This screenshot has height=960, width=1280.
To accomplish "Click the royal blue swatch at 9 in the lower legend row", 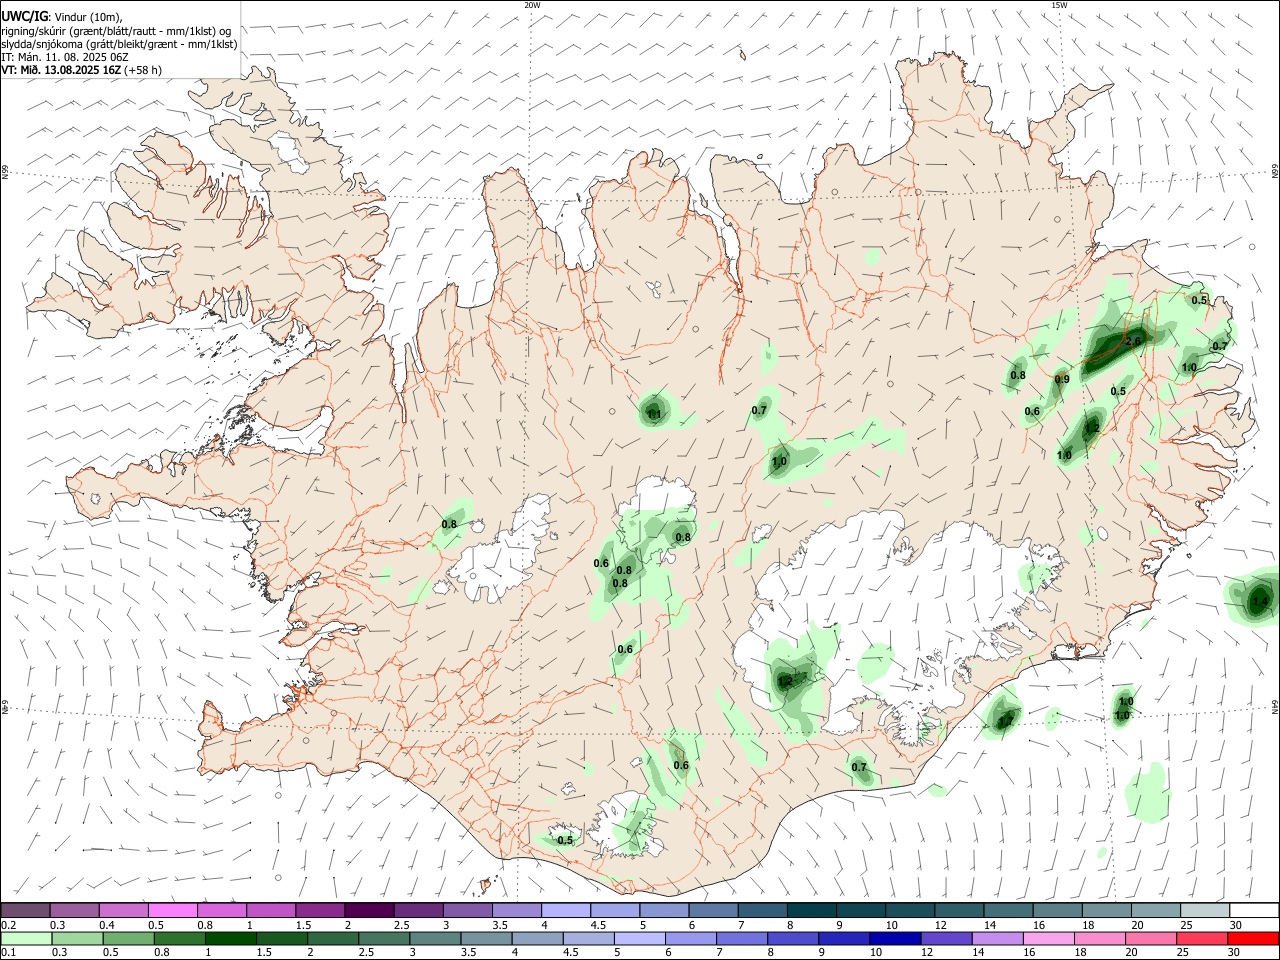I will coord(843,938).
